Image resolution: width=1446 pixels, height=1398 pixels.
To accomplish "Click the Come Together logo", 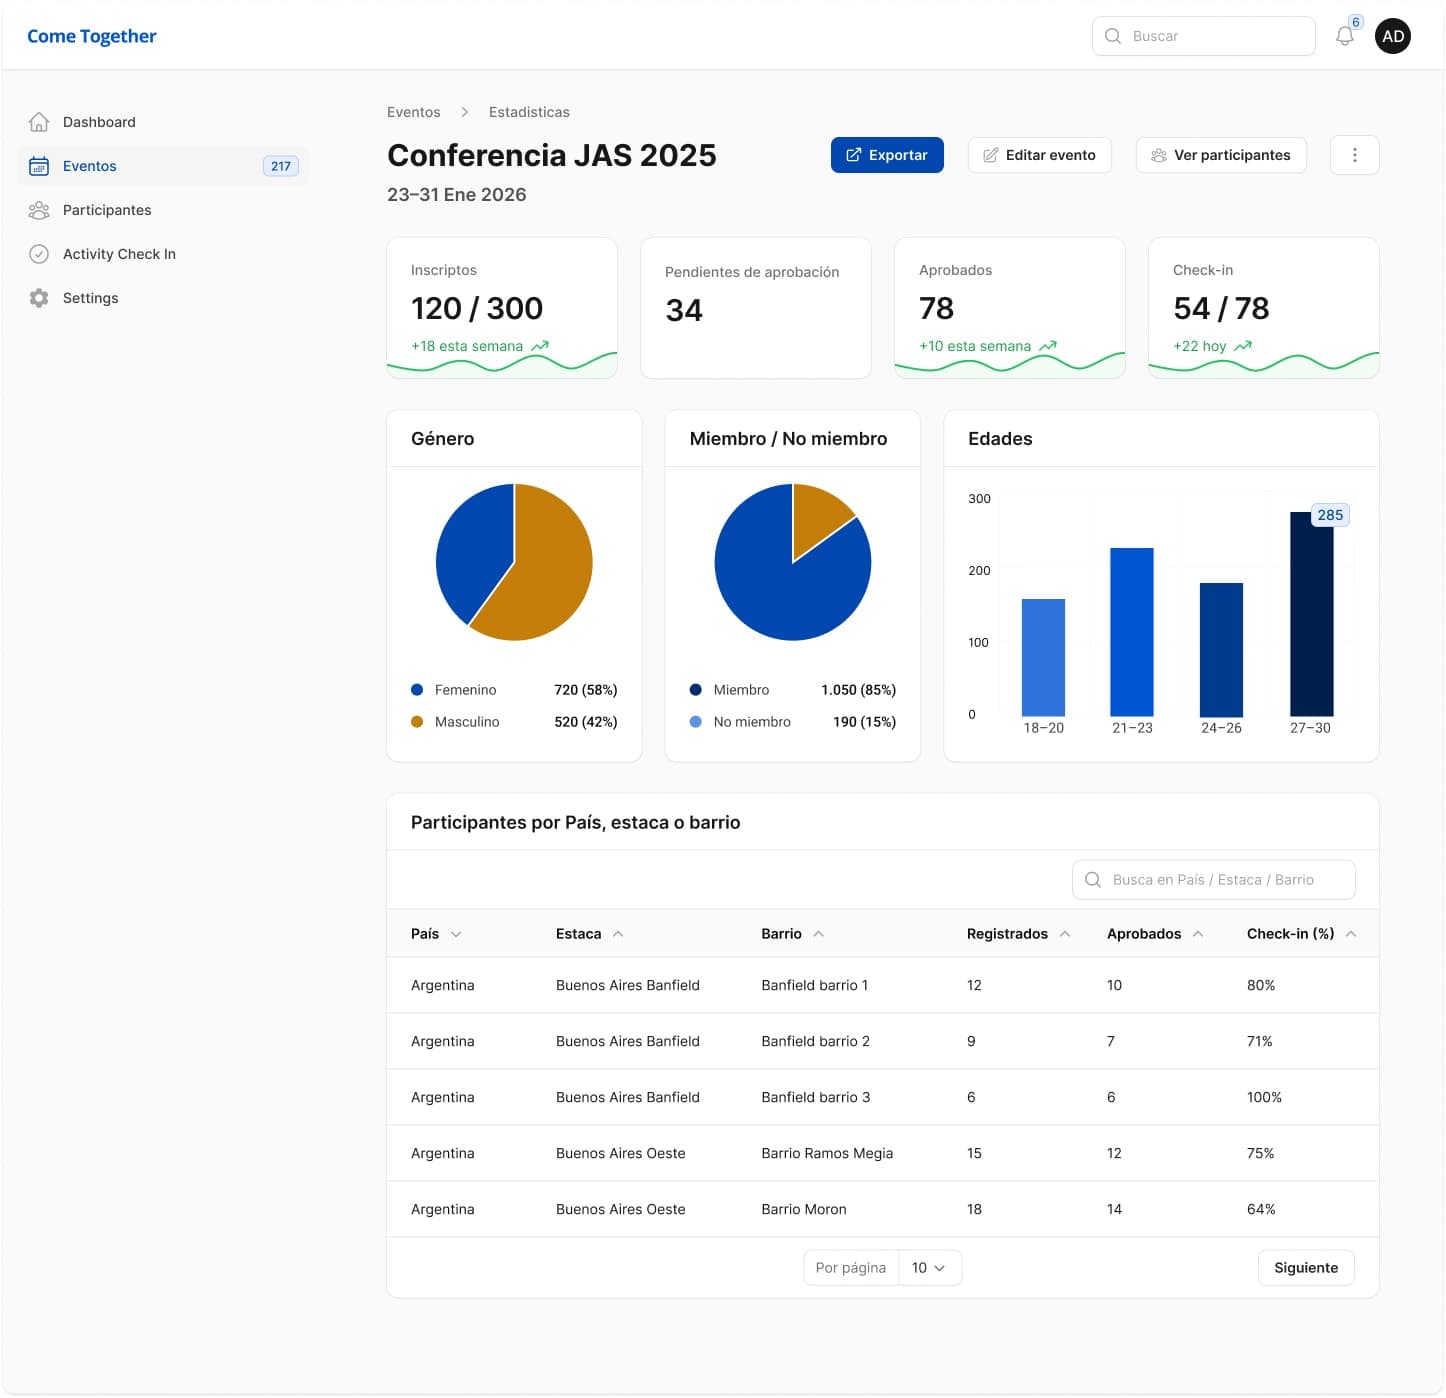I will [92, 36].
